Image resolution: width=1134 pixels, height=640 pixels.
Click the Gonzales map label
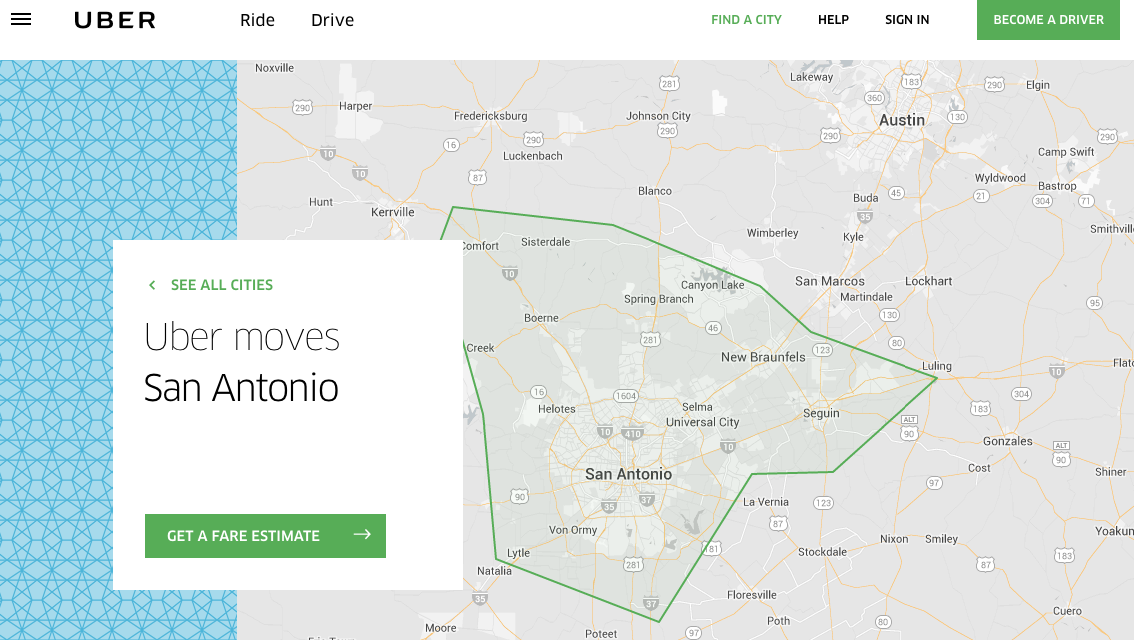(x=1007, y=441)
